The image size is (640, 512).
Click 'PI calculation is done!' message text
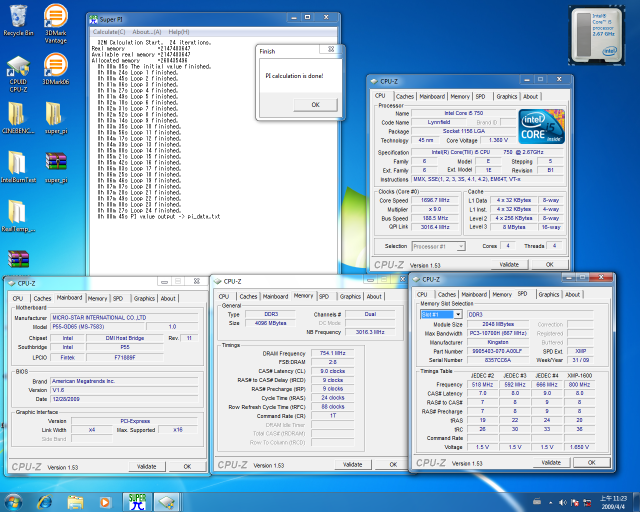294,76
